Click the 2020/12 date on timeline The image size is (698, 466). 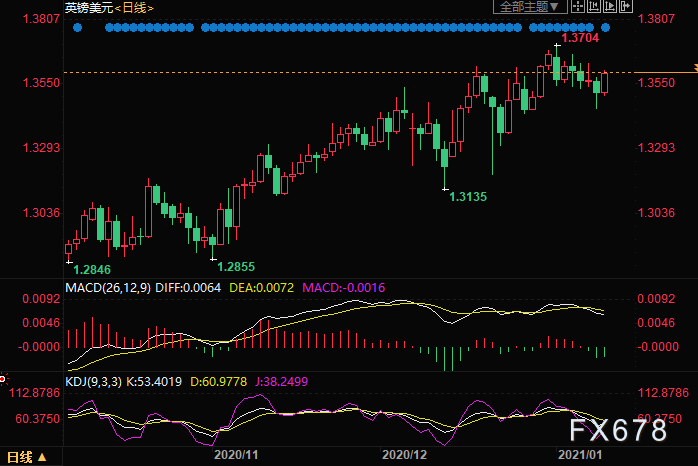[401, 453]
